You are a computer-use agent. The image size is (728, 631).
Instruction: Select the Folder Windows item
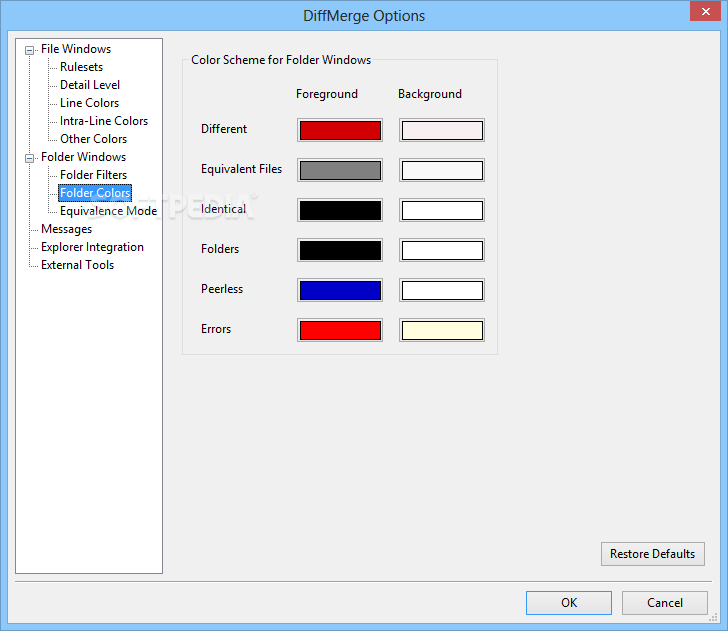coord(84,157)
